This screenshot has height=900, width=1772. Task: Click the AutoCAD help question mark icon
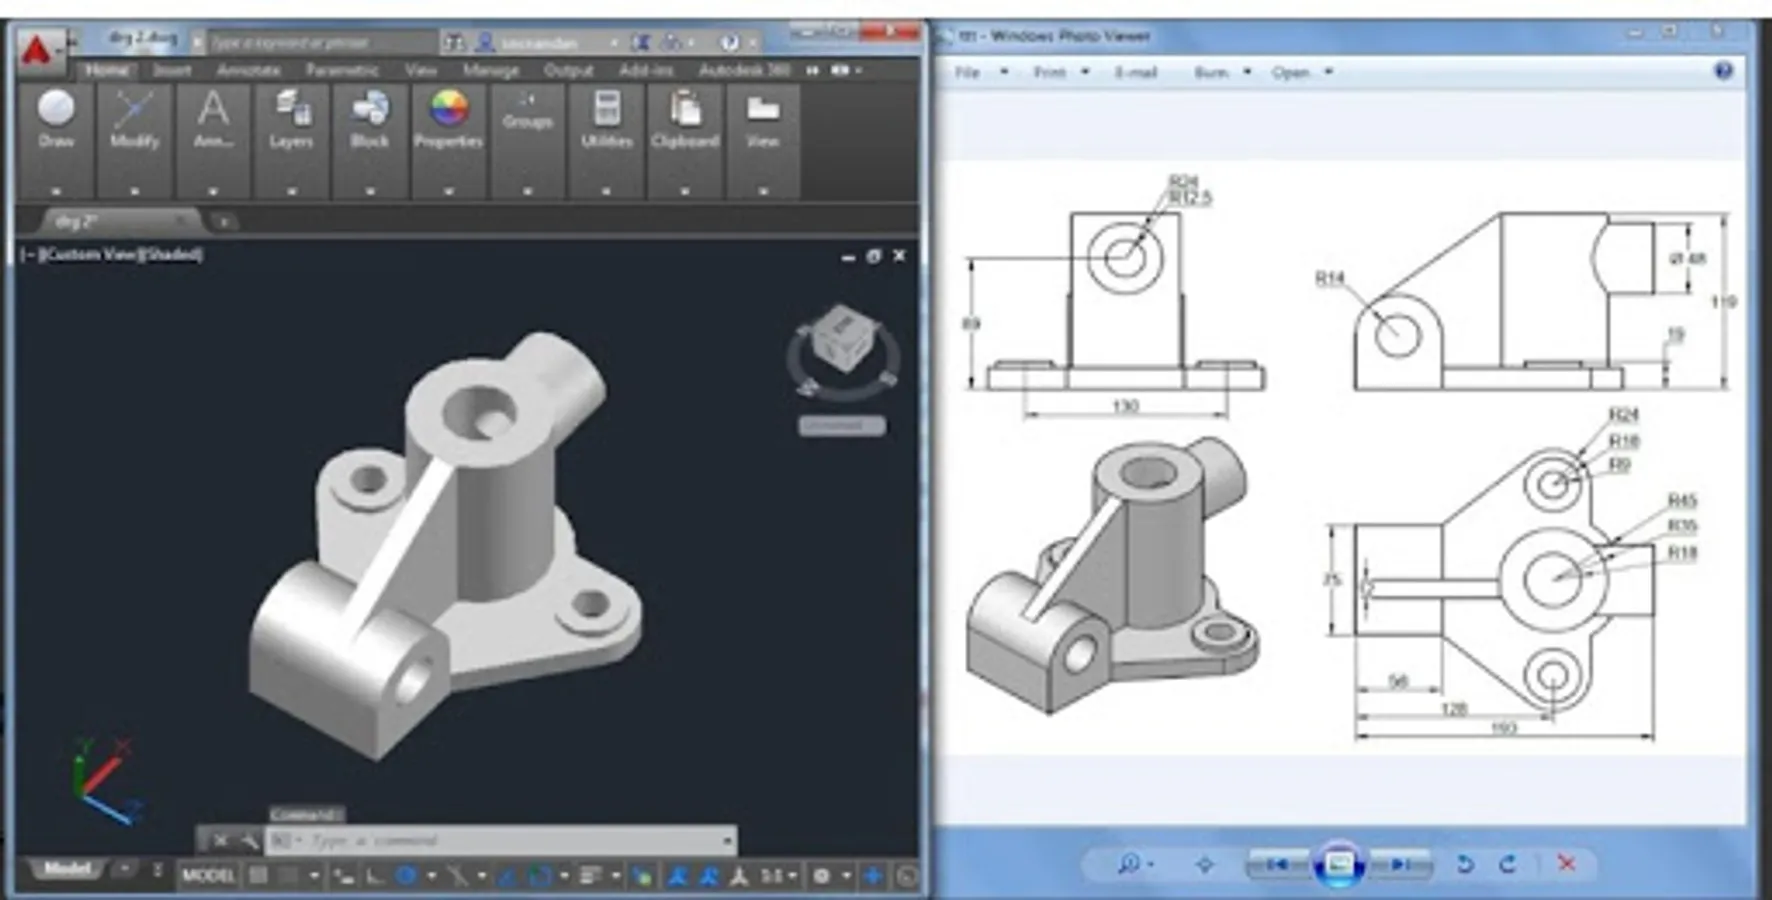tap(729, 42)
